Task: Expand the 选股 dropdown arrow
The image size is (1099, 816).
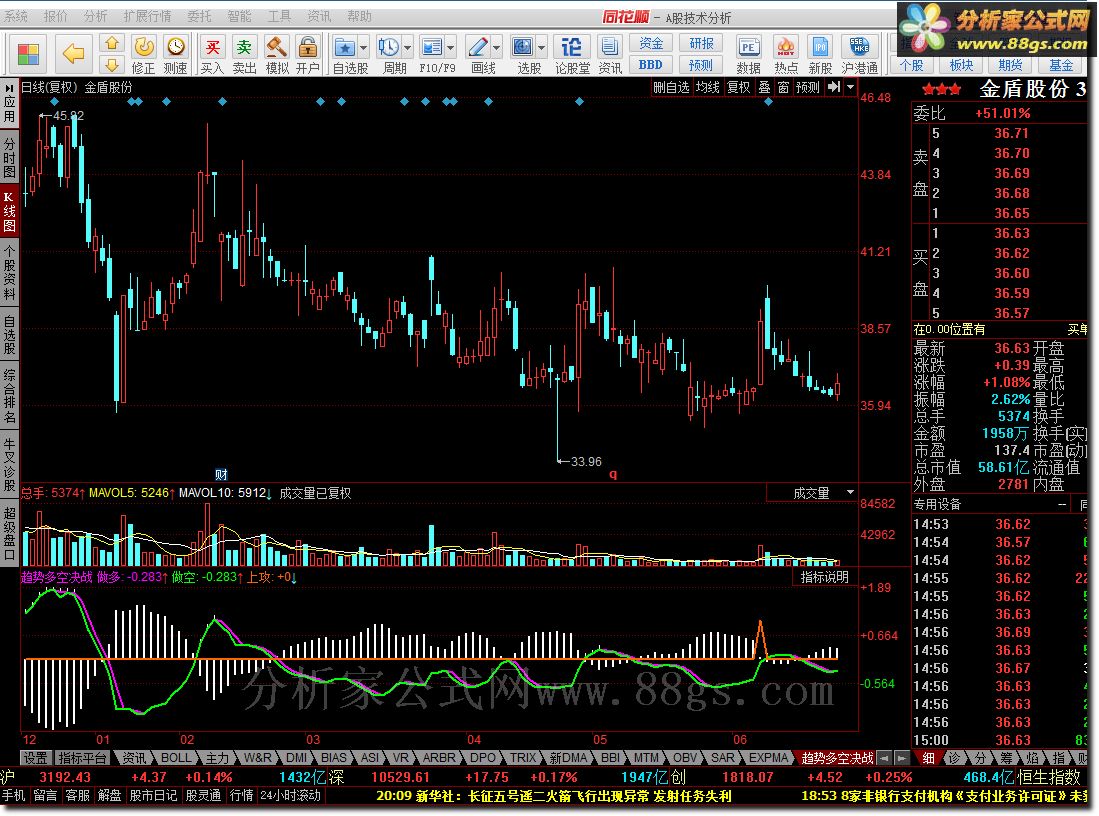Action: (x=542, y=48)
